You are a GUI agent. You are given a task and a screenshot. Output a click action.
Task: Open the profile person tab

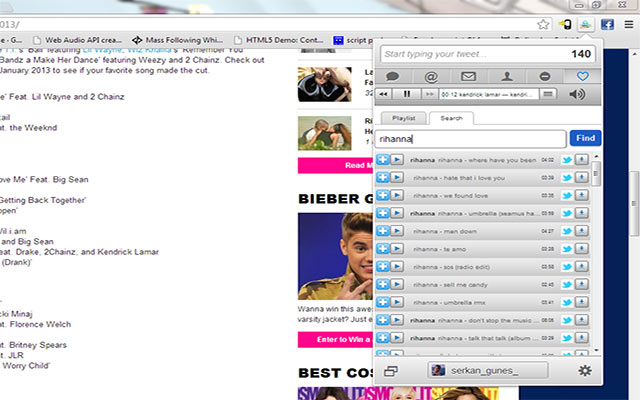[x=507, y=76]
